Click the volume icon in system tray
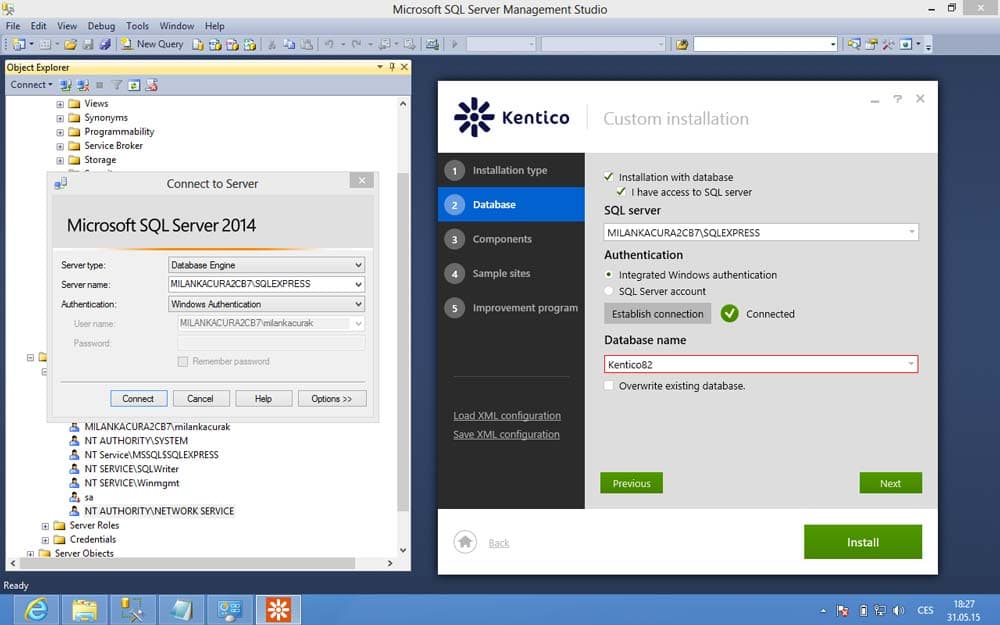Viewport: 1000px width, 625px height. 898,610
